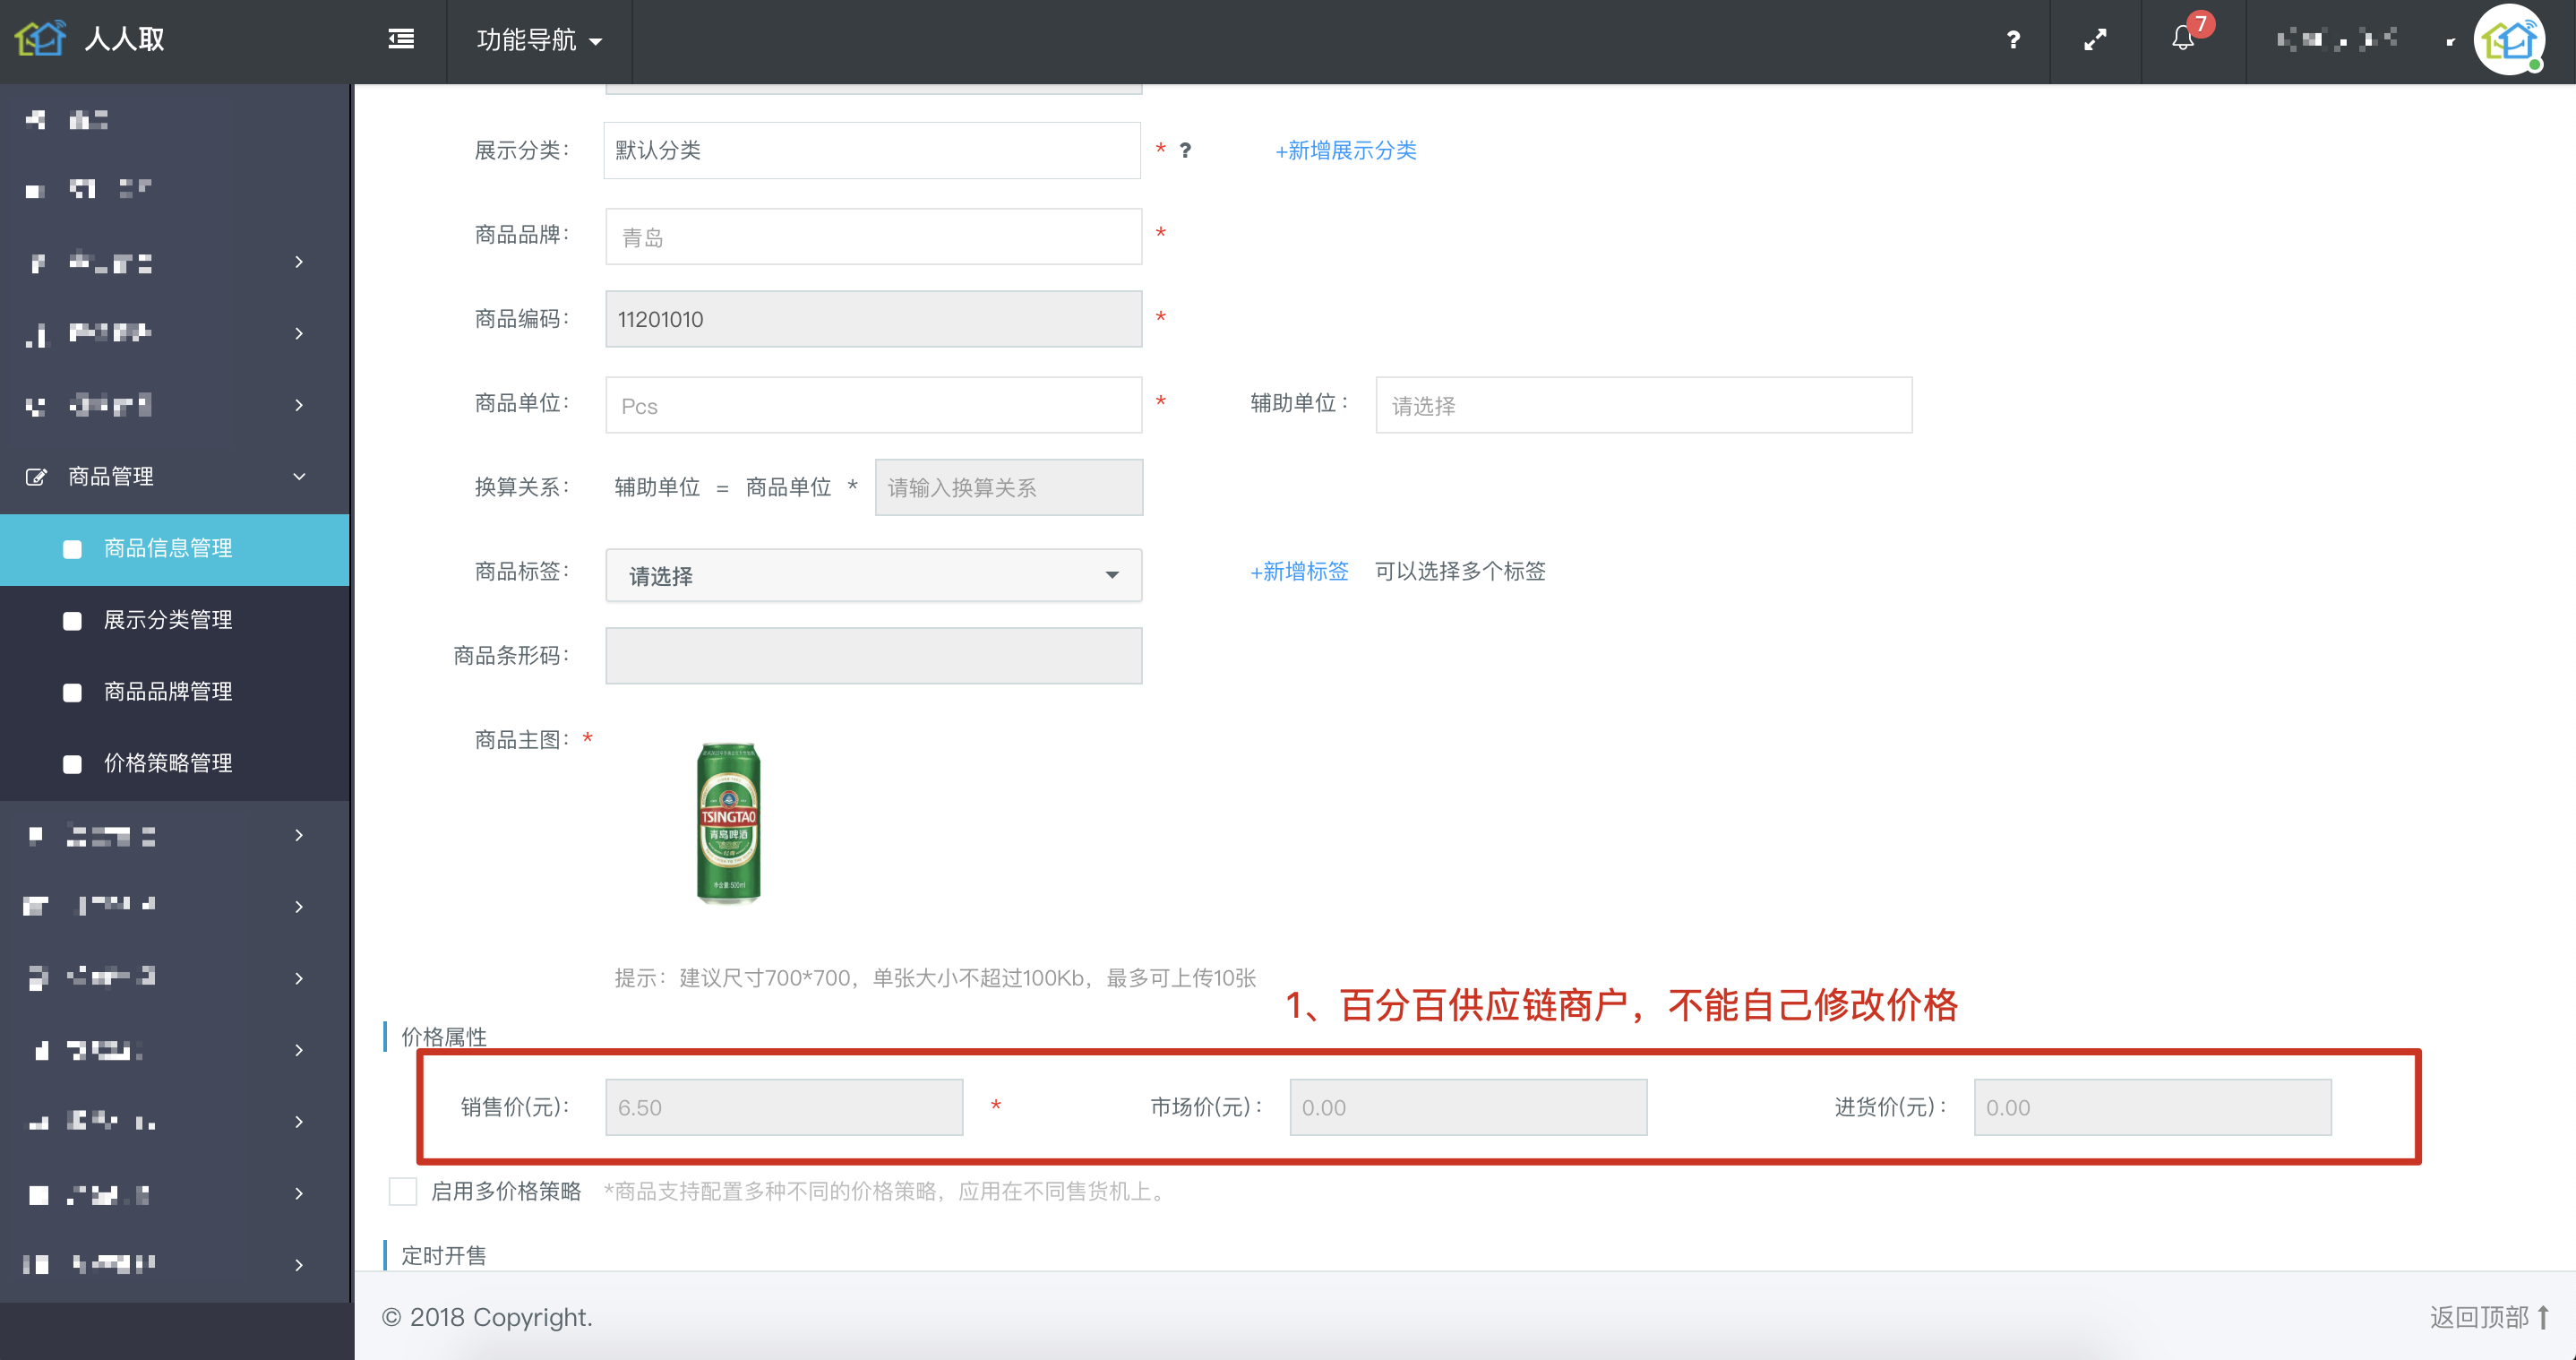
Task: Click 返回顶部 to return to top
Action: point(2489,1317)
